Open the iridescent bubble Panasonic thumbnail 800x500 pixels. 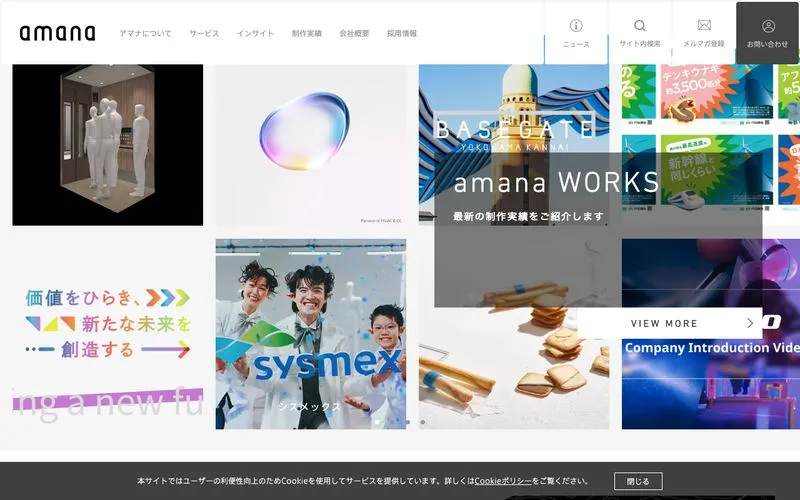pos(311,145)
